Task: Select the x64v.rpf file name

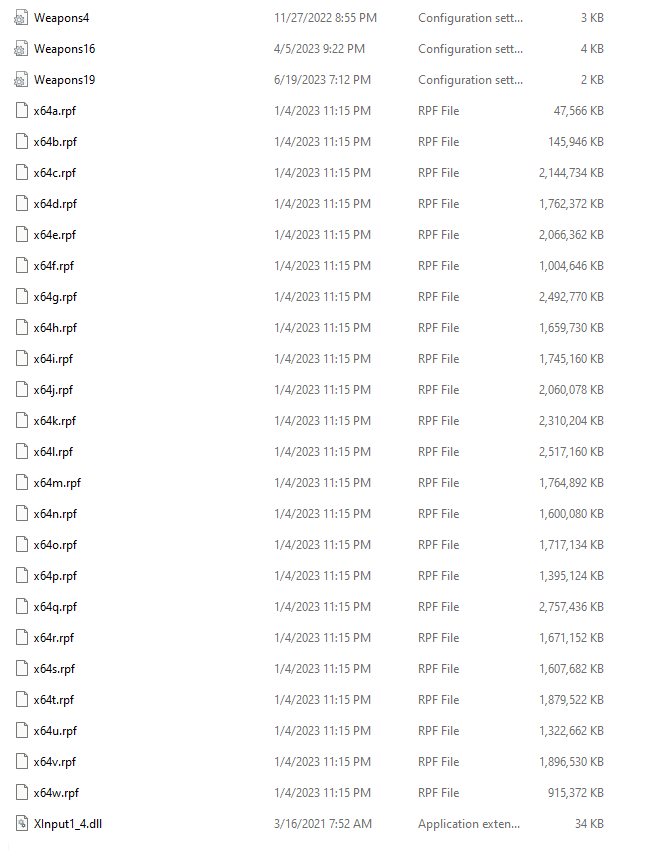Action: pyautogui.click(x=55, y=762)
